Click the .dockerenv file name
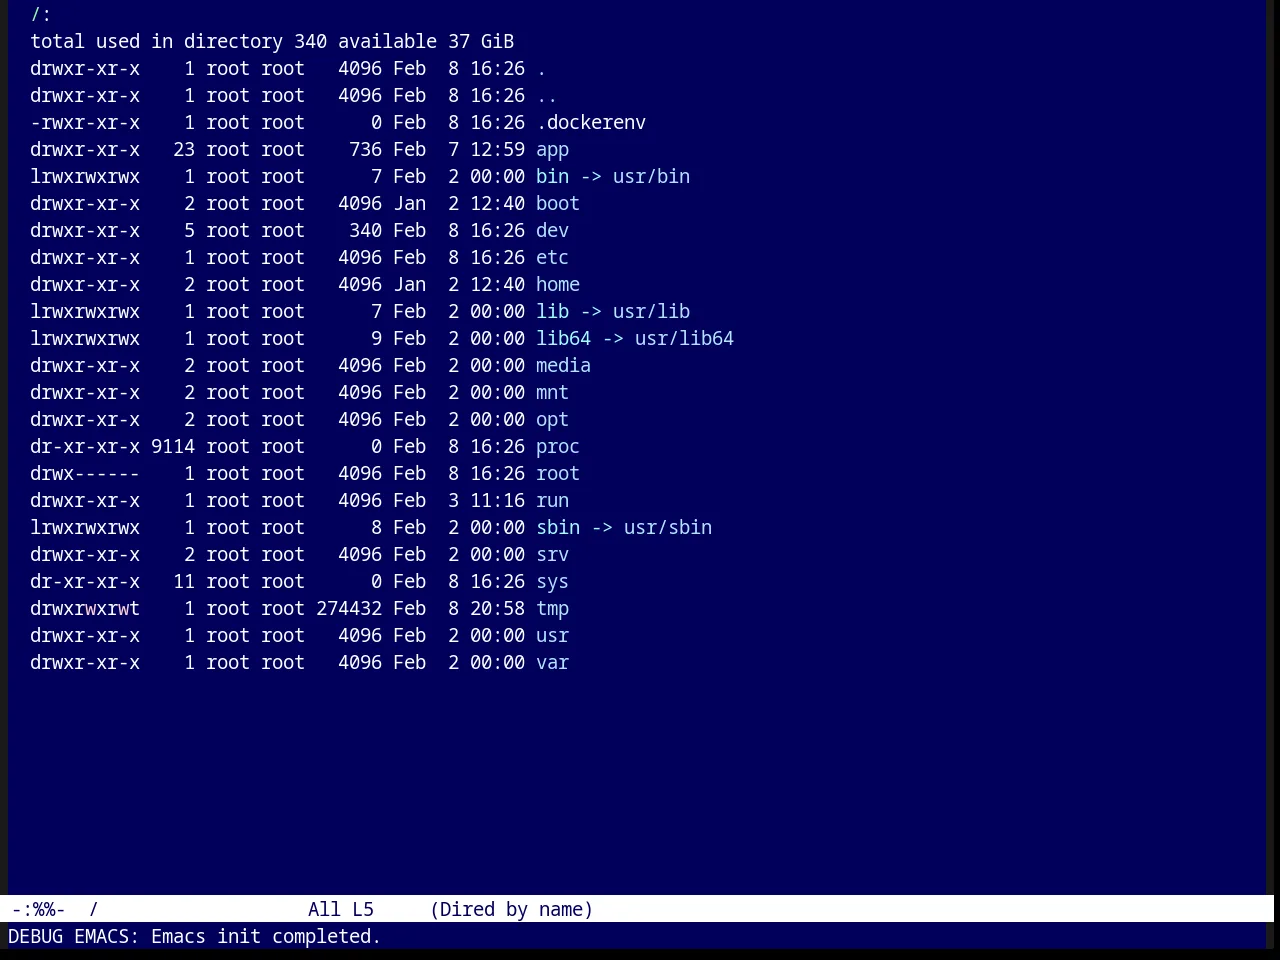The width and height of the screenshot is (1280, 960). [x=591, y=123]
